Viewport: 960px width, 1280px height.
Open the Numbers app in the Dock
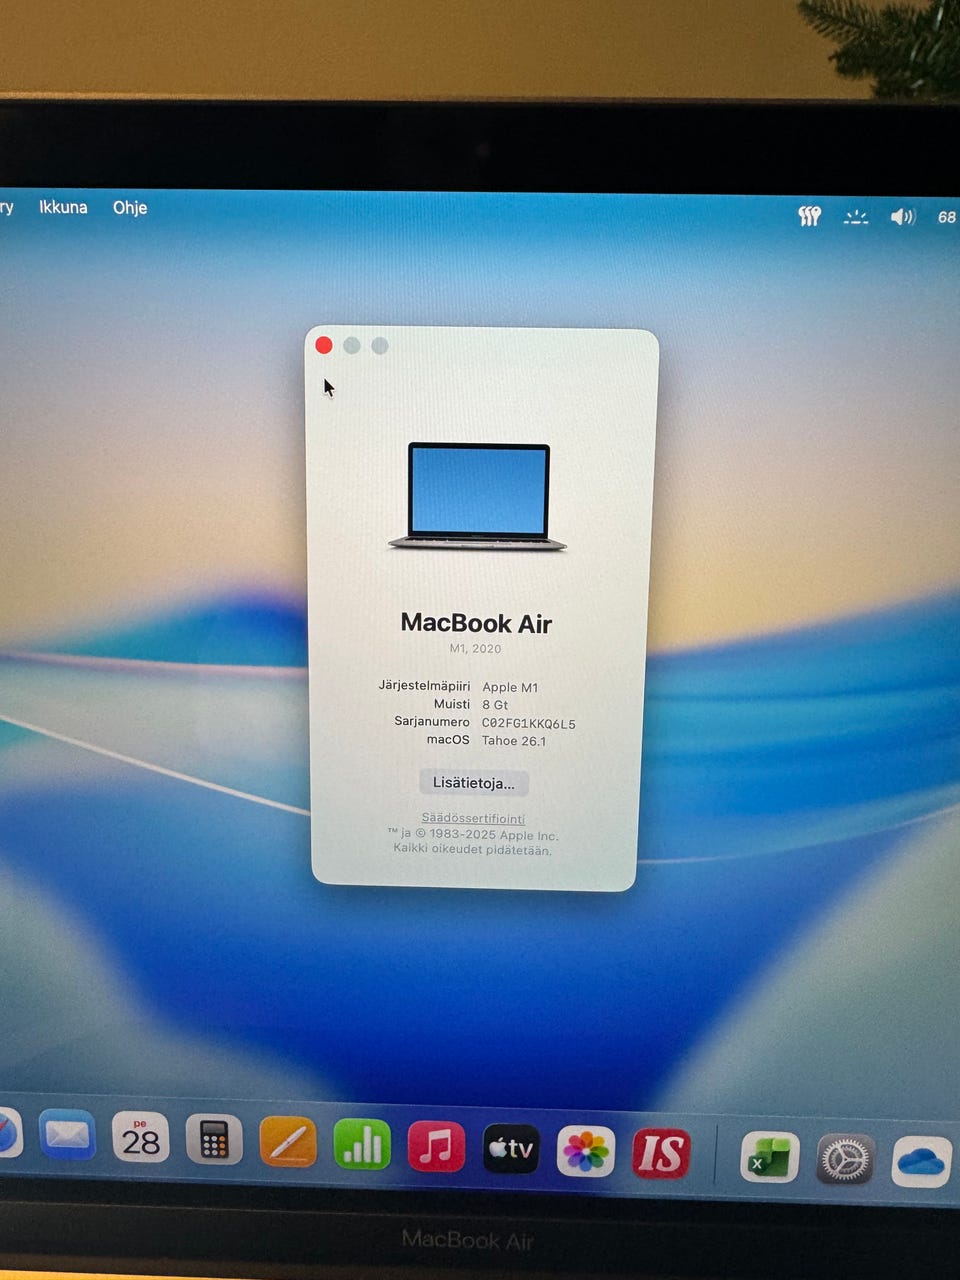tap(362, 1144)
